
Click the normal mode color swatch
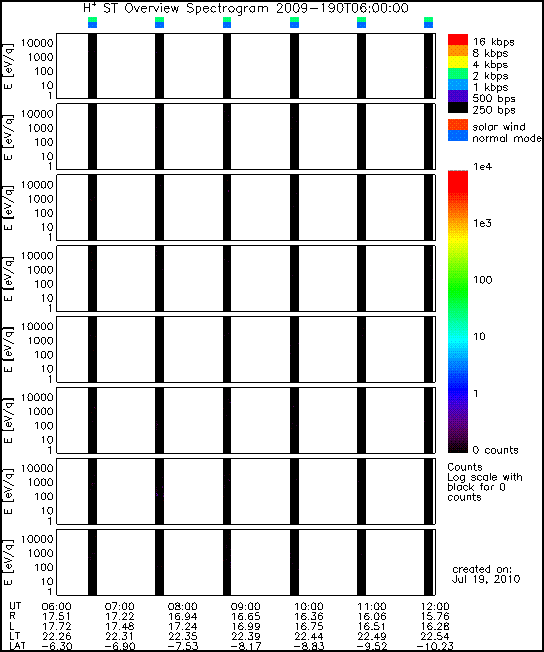(458, 136)
